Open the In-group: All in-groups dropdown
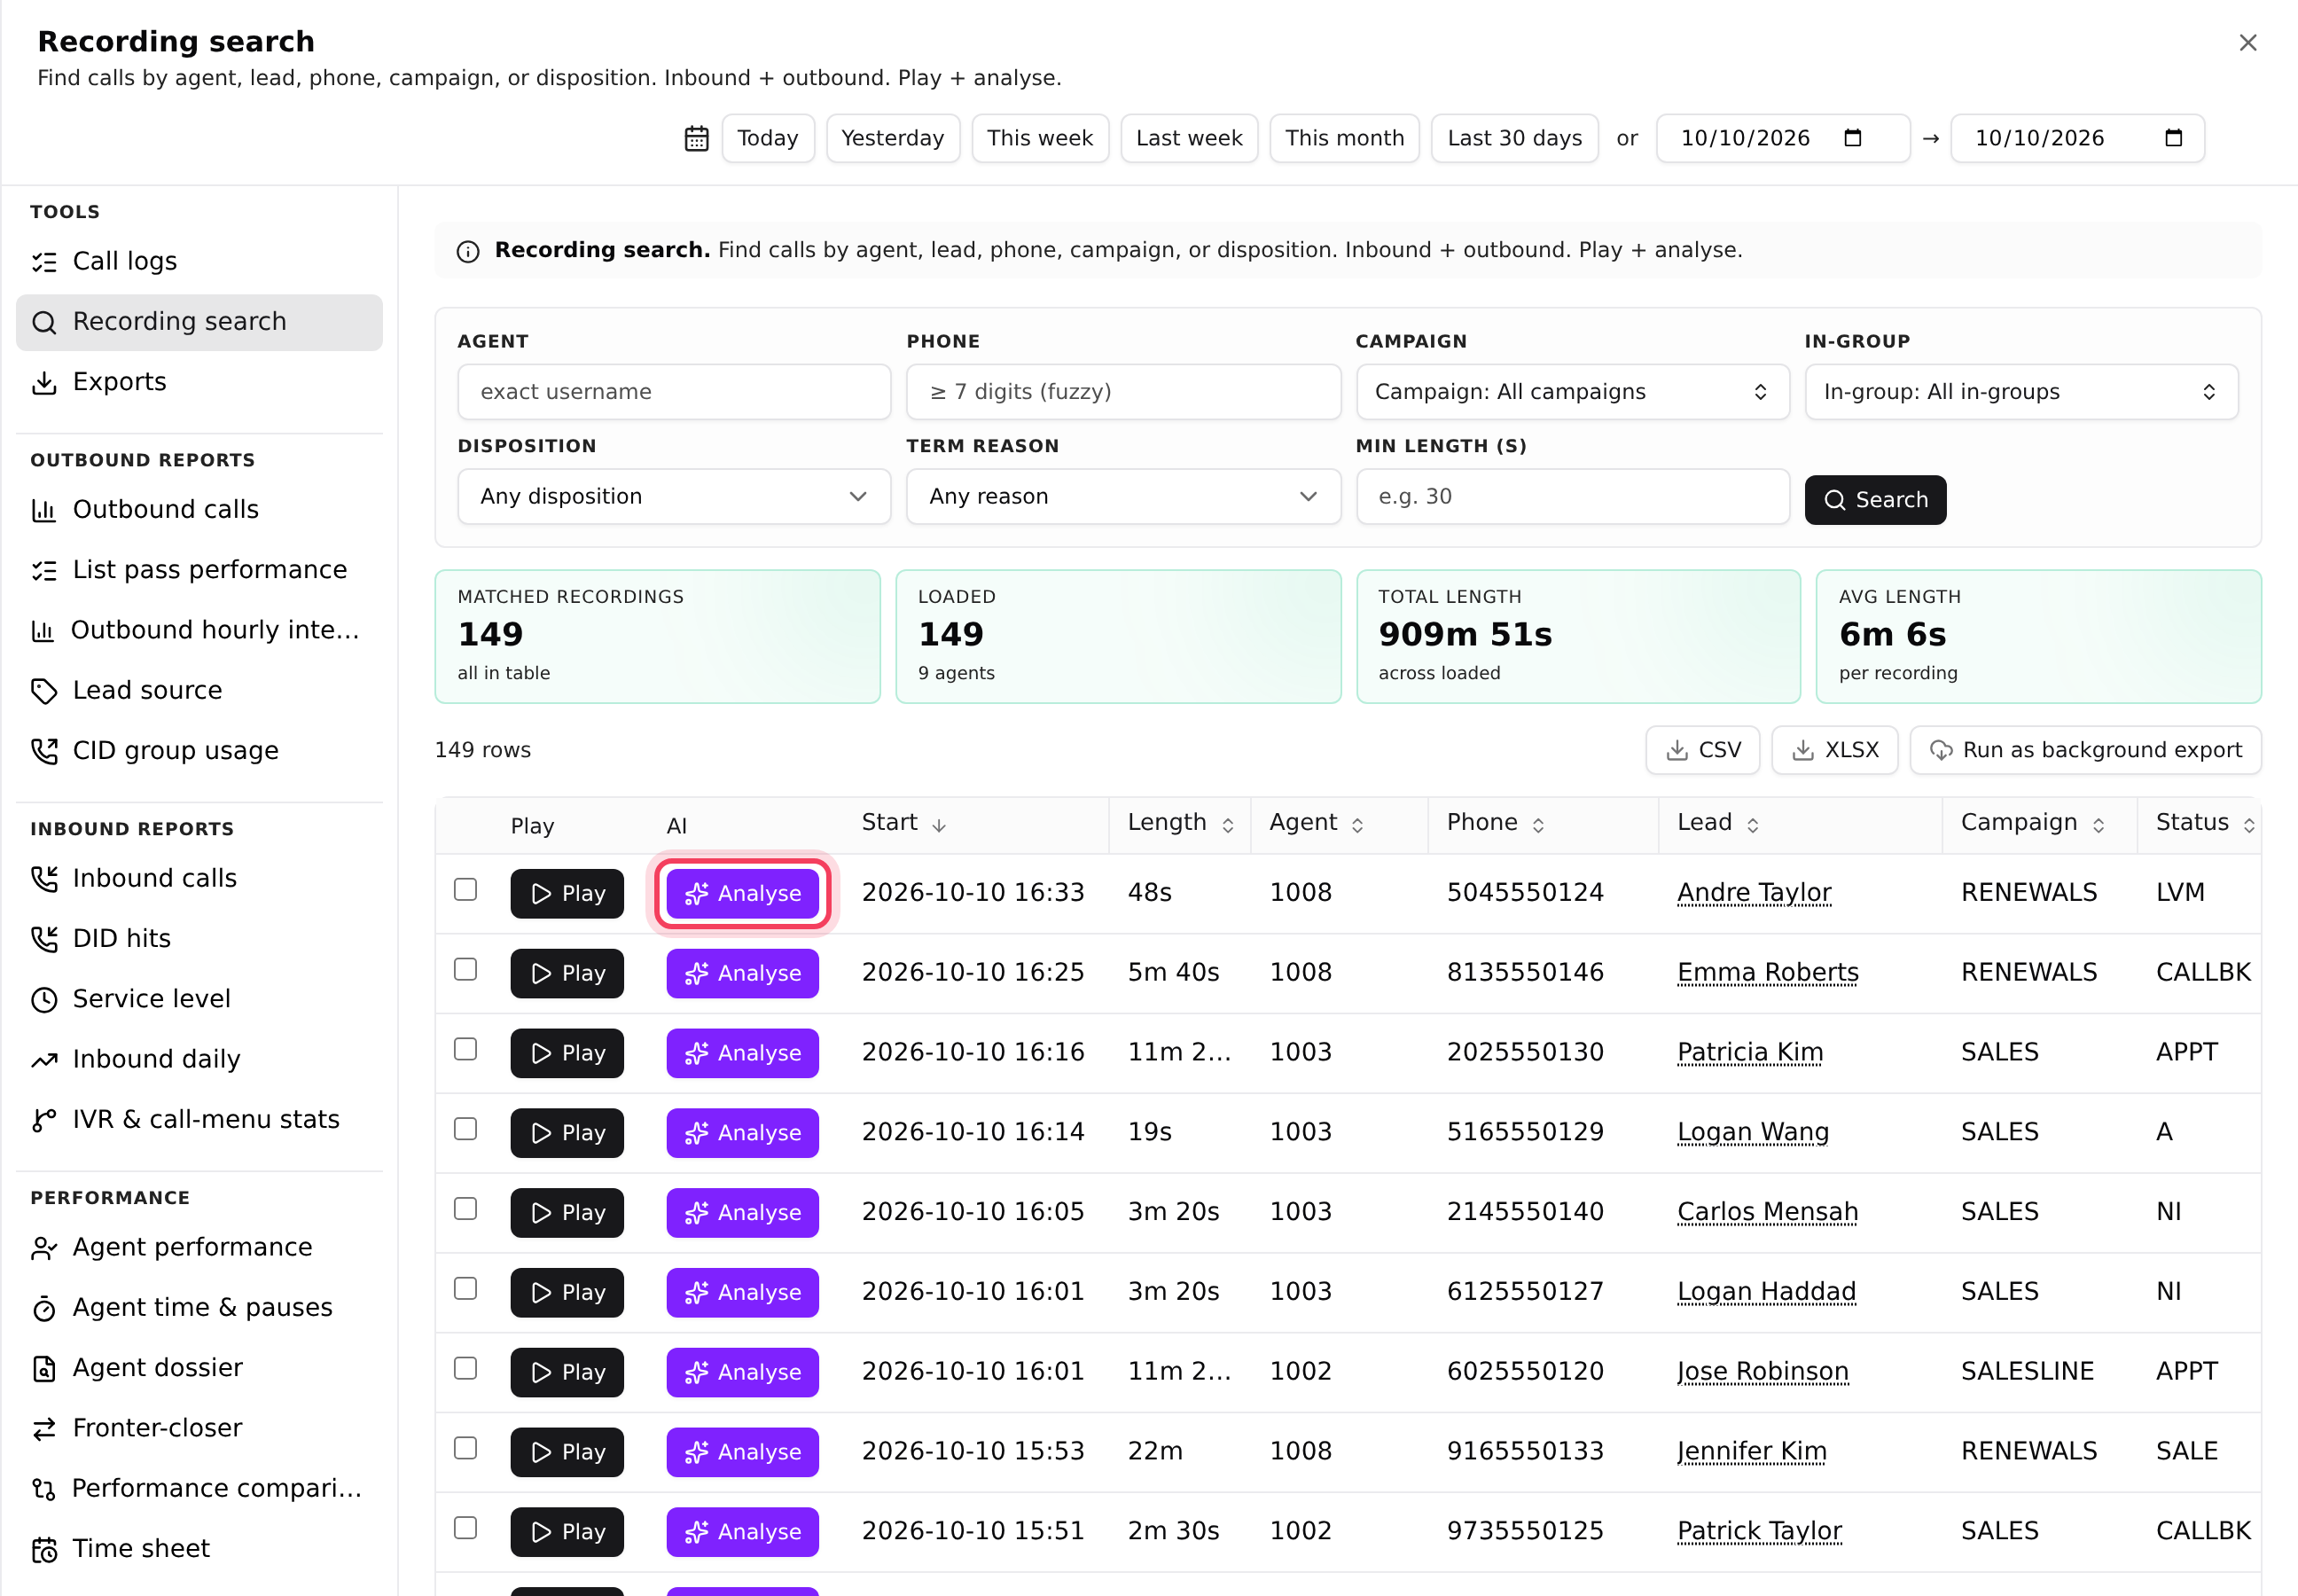The height and width of the screenshot is (1596, 2298). coord(2021,392)
